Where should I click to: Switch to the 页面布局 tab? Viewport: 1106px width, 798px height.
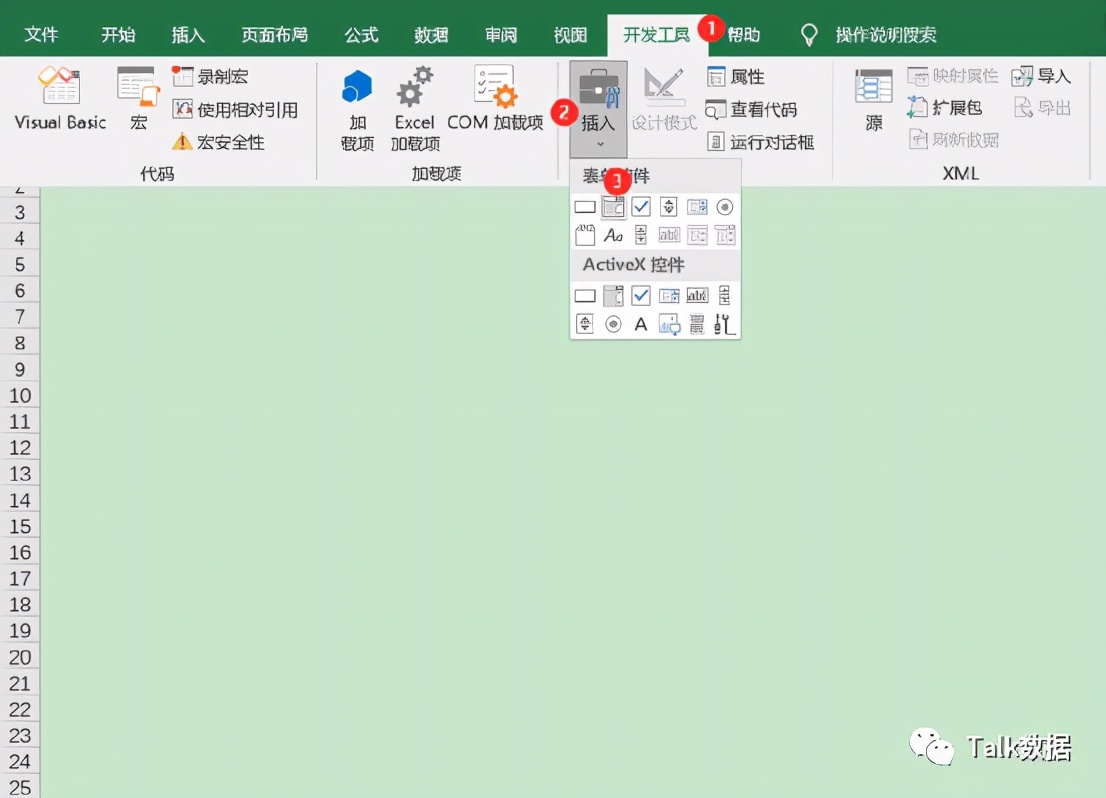coord(274,34)
